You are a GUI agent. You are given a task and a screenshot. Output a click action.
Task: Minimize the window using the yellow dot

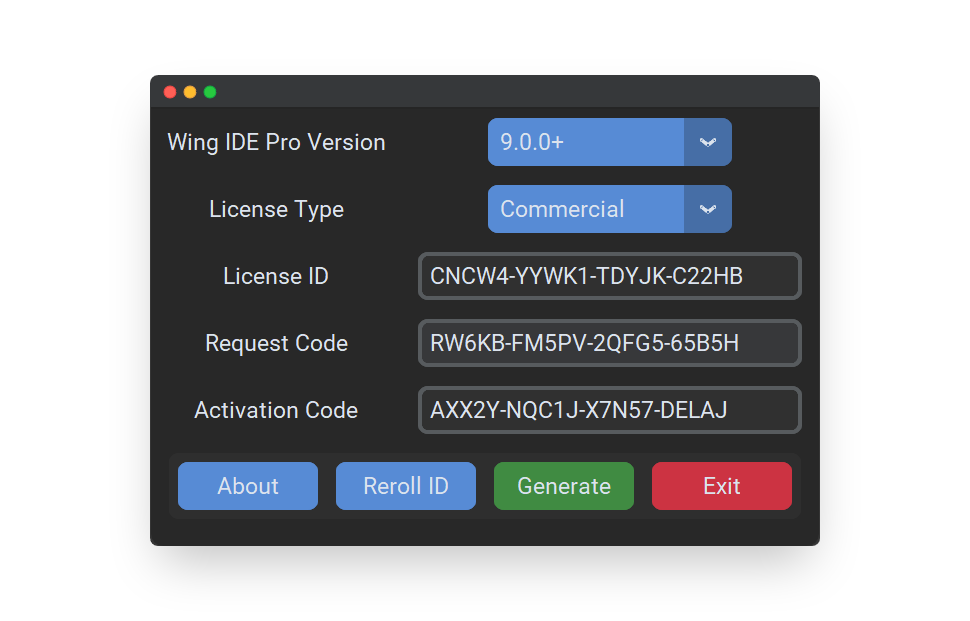(x=190, y=92)
